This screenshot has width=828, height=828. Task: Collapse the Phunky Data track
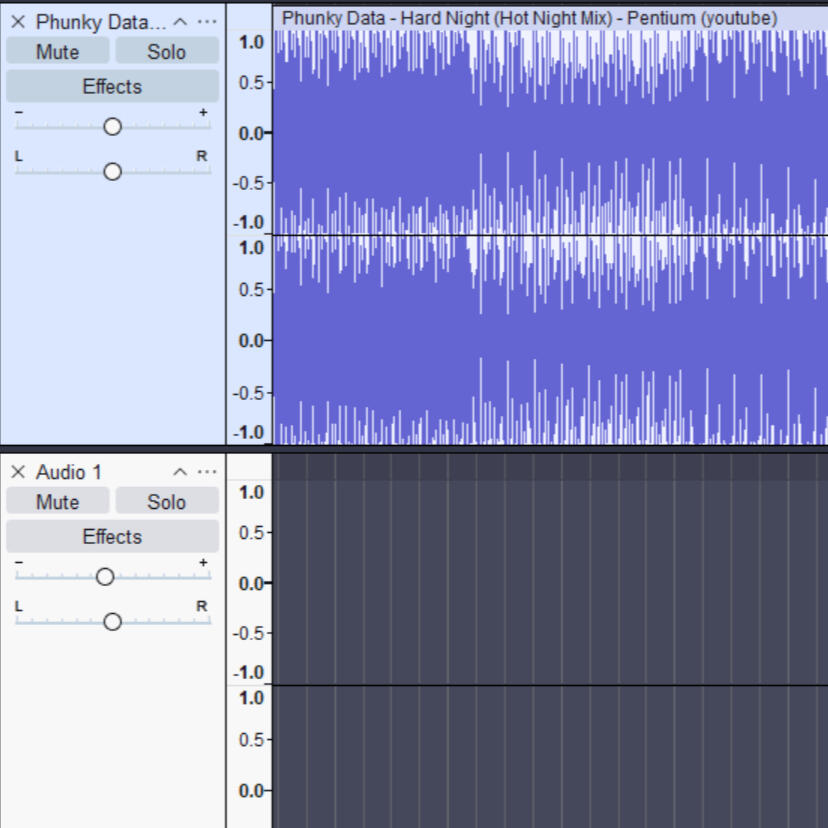pos(180,22)
